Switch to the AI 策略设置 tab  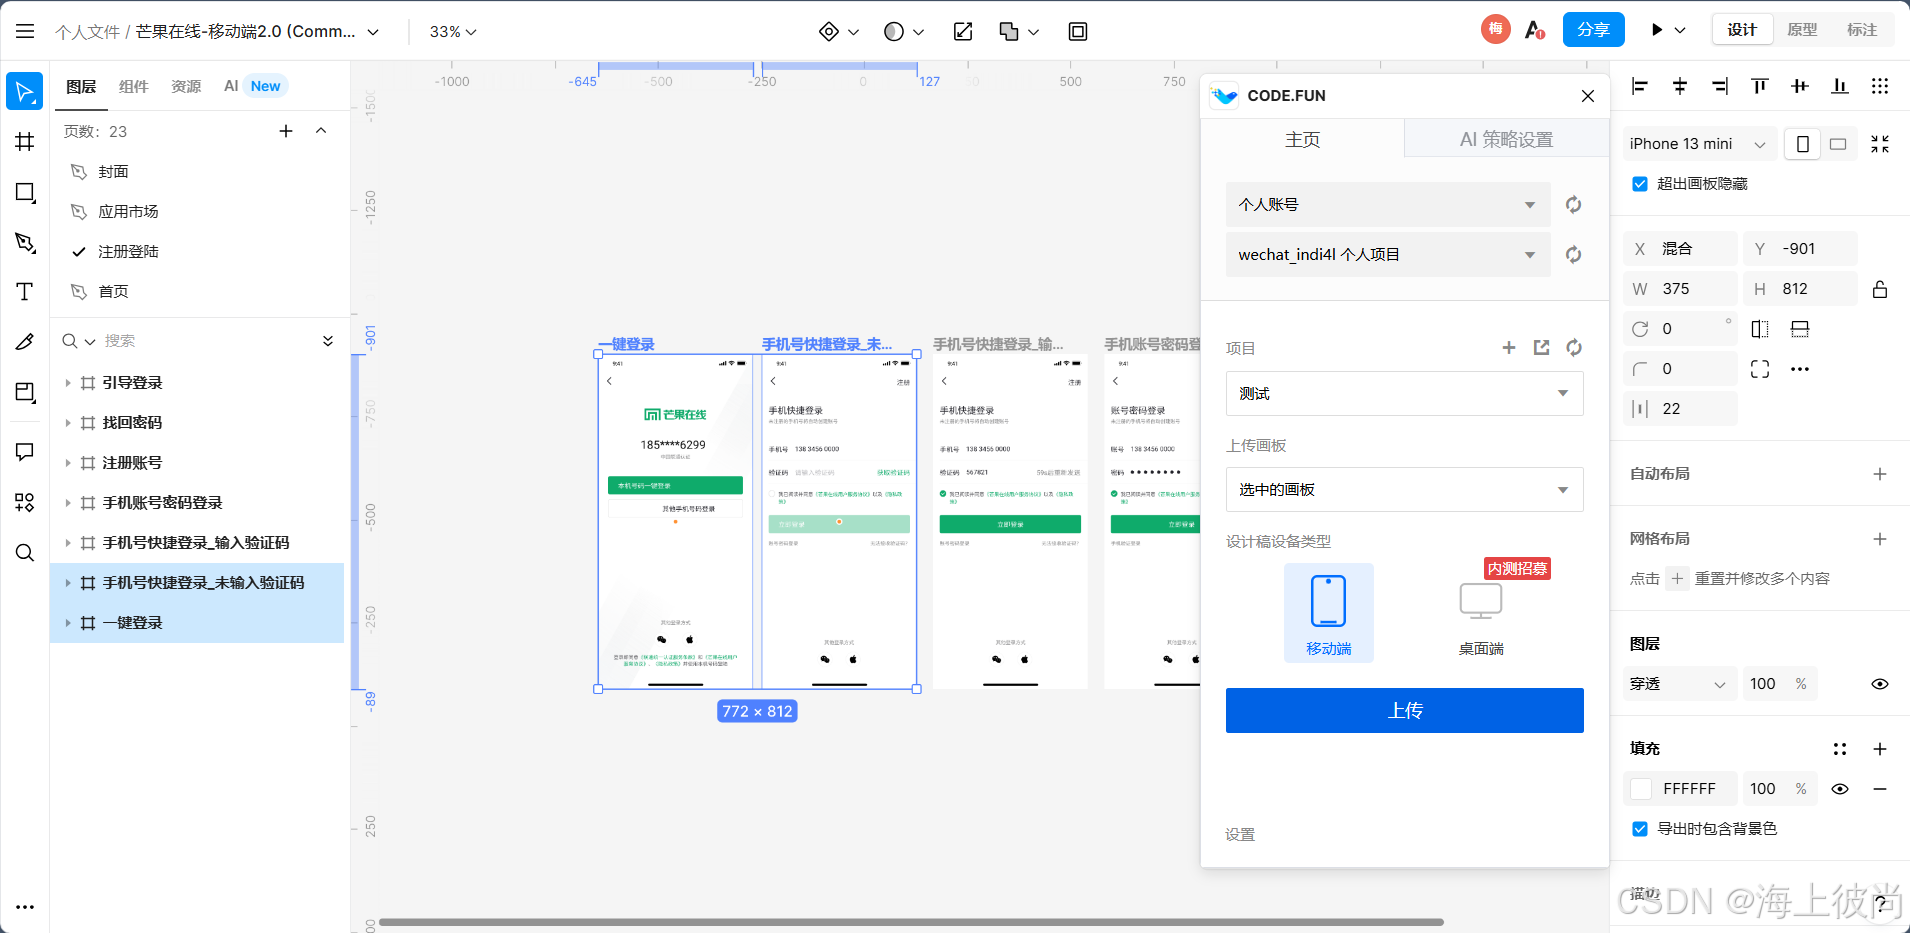coord(1504,139)
